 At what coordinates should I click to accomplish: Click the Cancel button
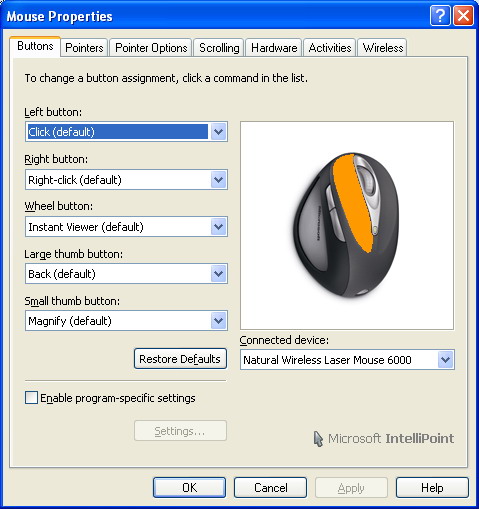tap(270, 488)
